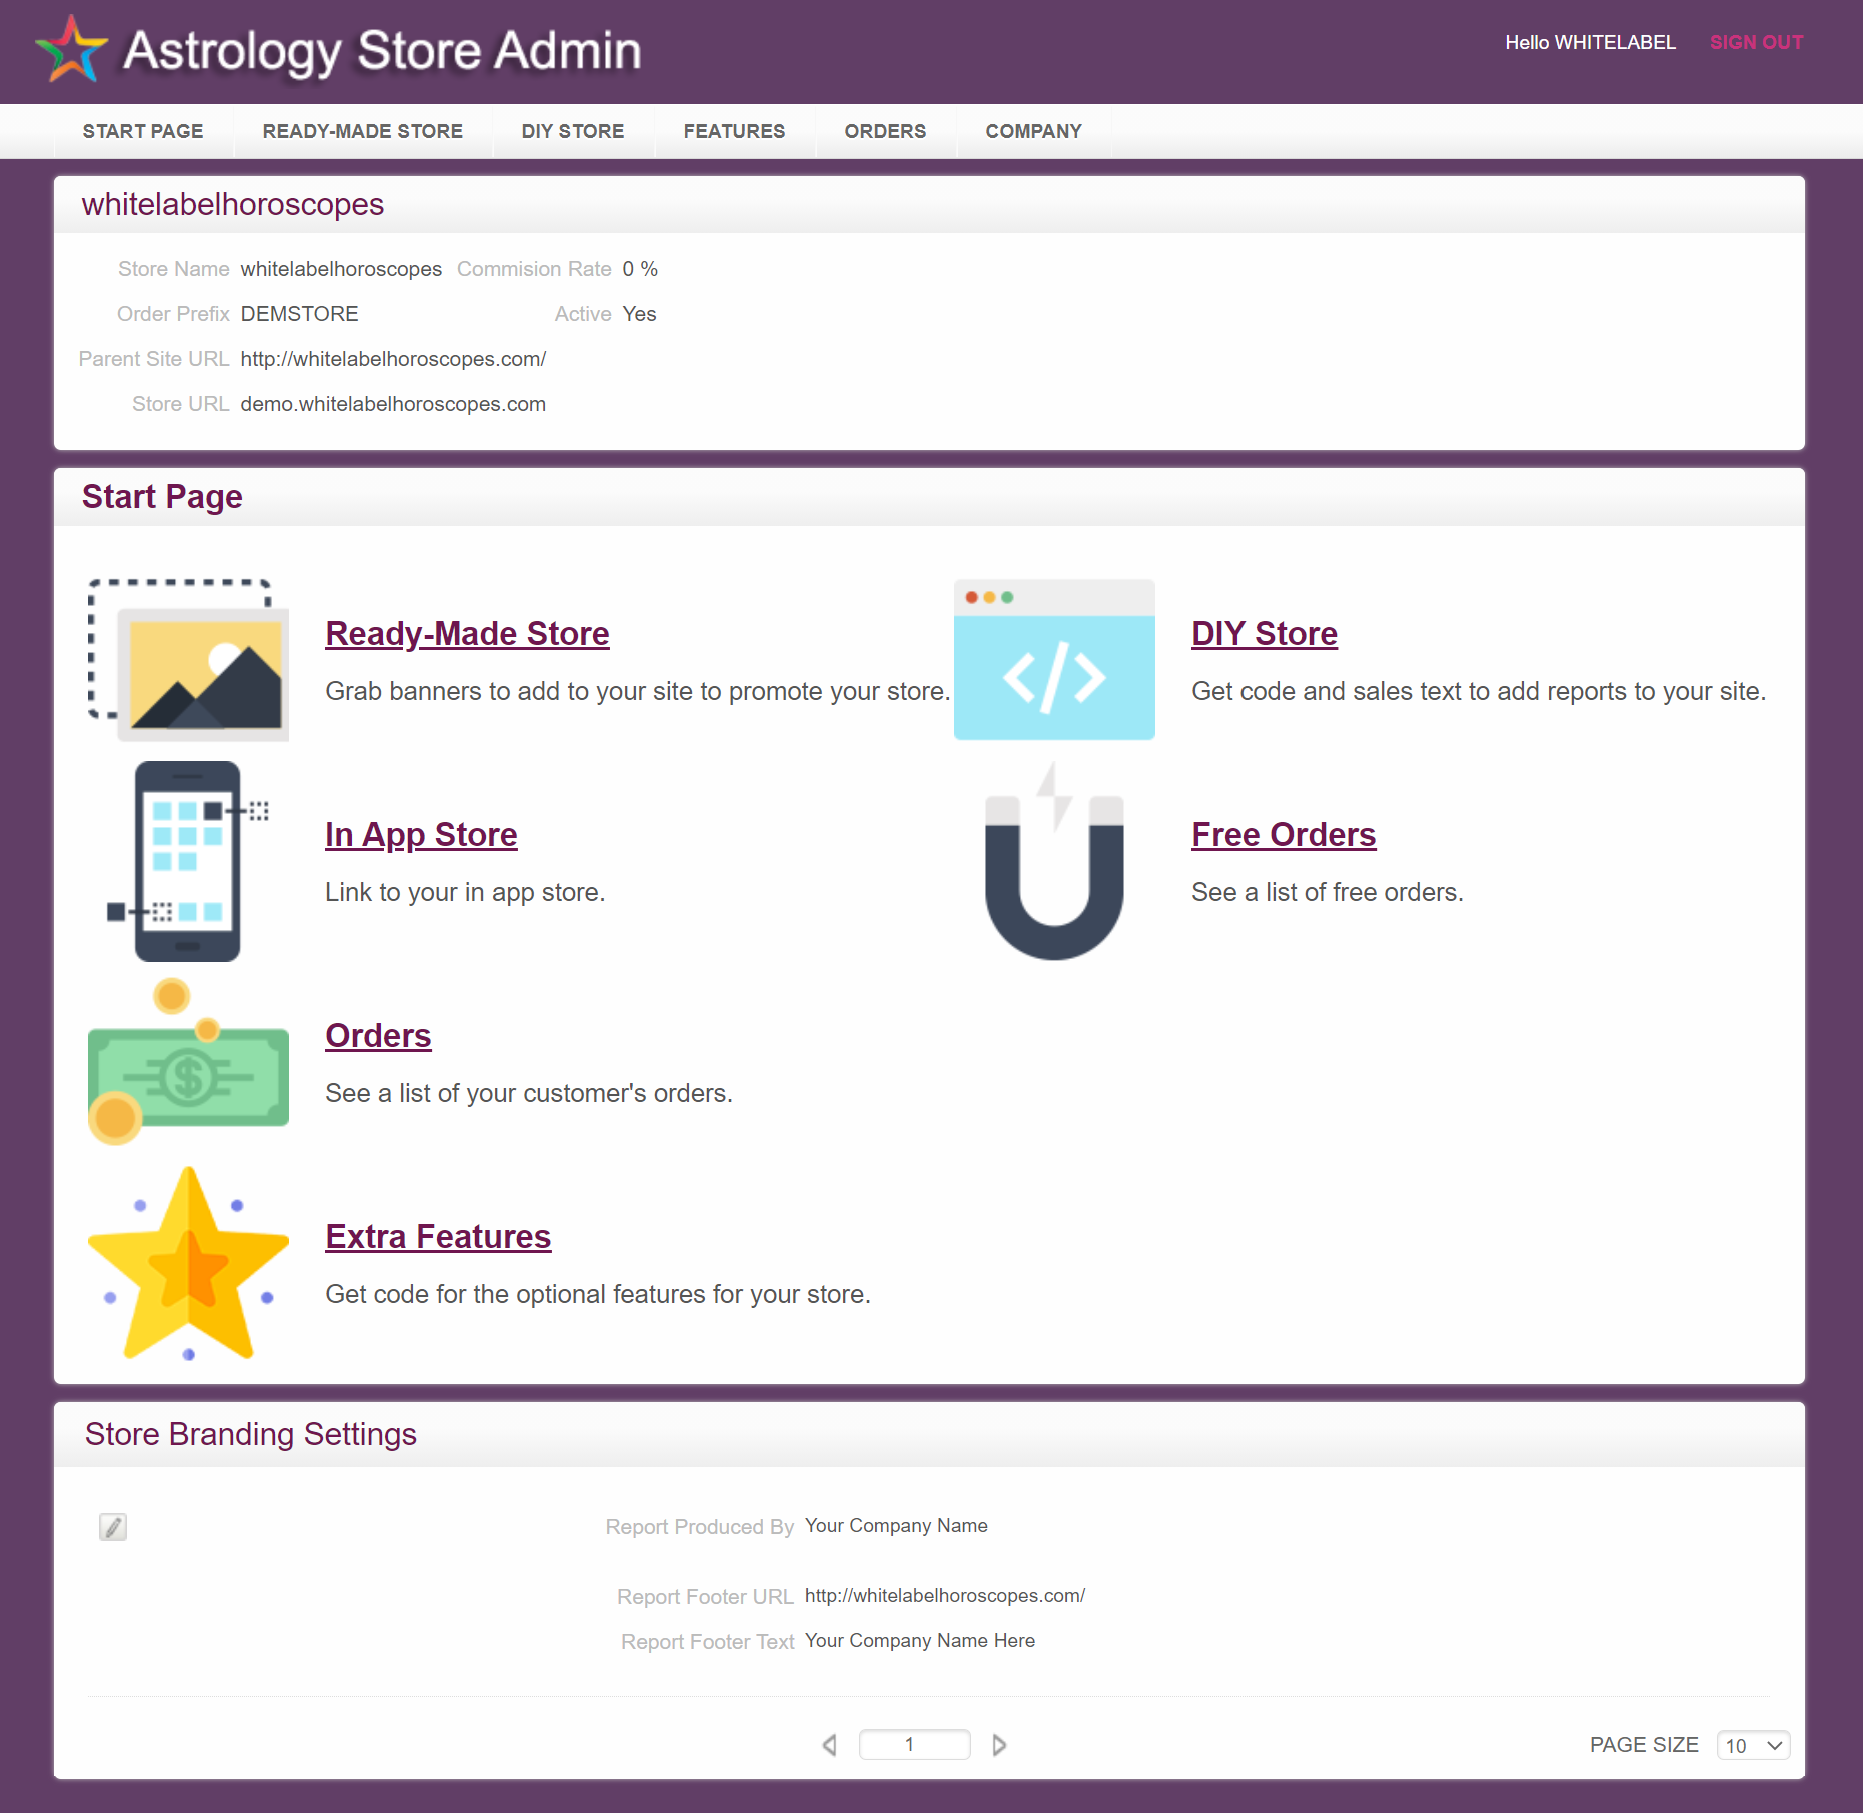Click the Sign Out link
1863x1813 pixels.
[x=1756, y=42]
